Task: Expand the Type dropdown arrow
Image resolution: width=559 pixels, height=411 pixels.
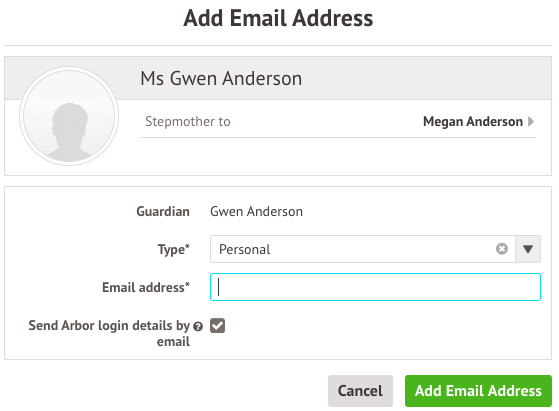Action: click(528, 249)
